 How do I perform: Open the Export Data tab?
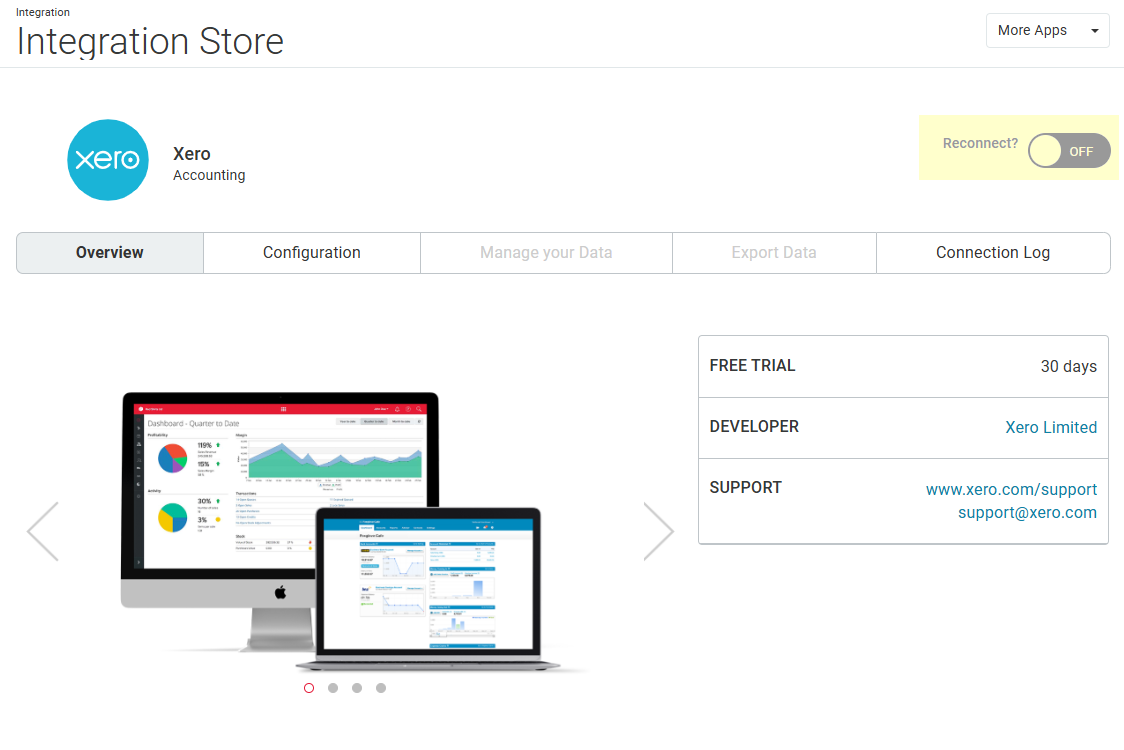click(774, 252)
